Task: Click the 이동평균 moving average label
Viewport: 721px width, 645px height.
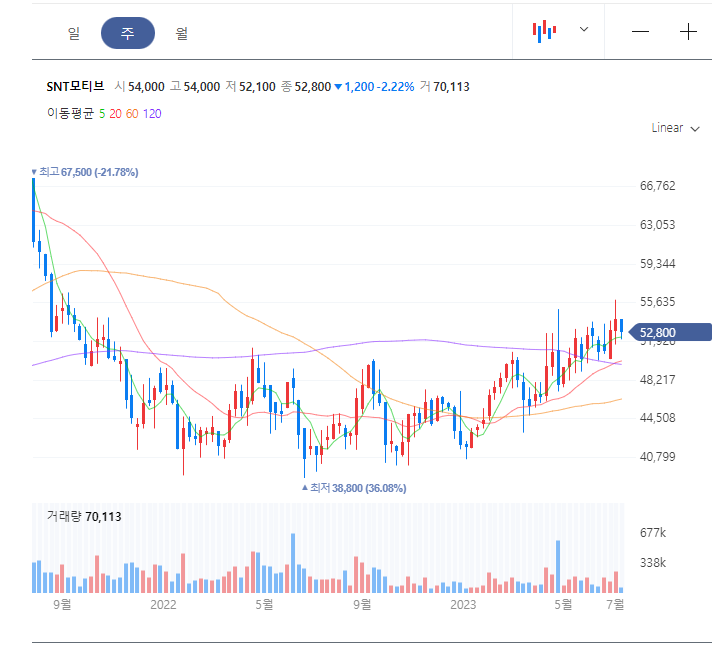Action: coord(70,113)
